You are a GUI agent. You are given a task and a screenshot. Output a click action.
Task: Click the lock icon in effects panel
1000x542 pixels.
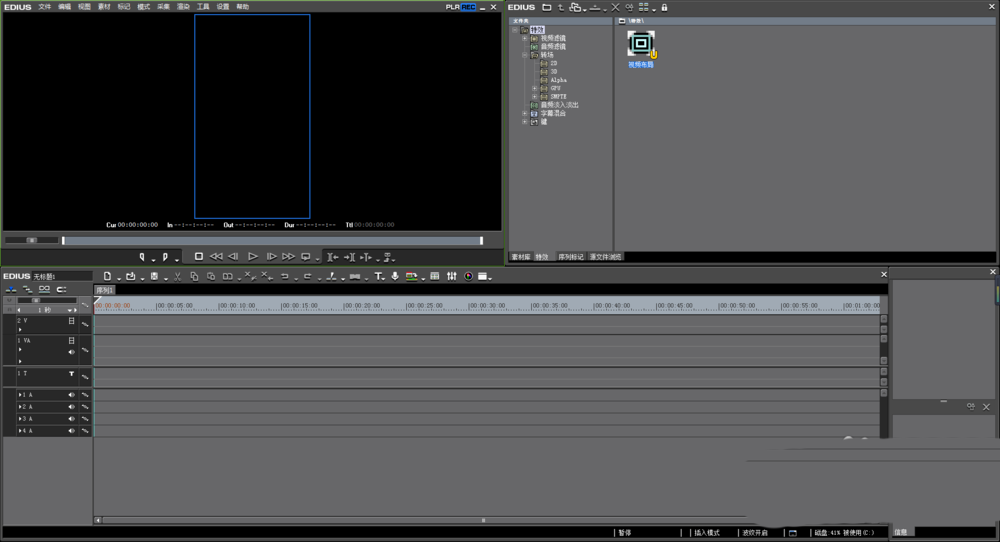664,7
